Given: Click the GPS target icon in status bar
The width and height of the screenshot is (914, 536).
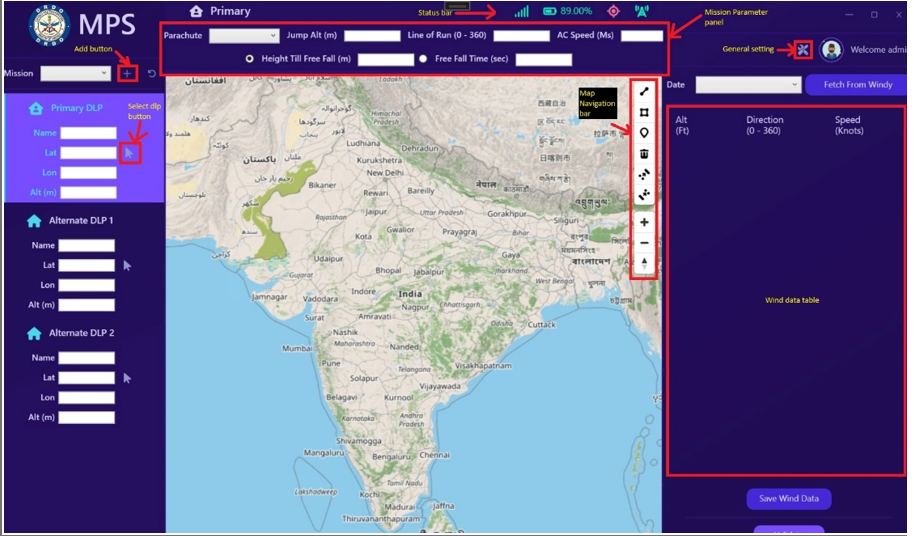Looking at the screenshot, I should click(613, 11).
